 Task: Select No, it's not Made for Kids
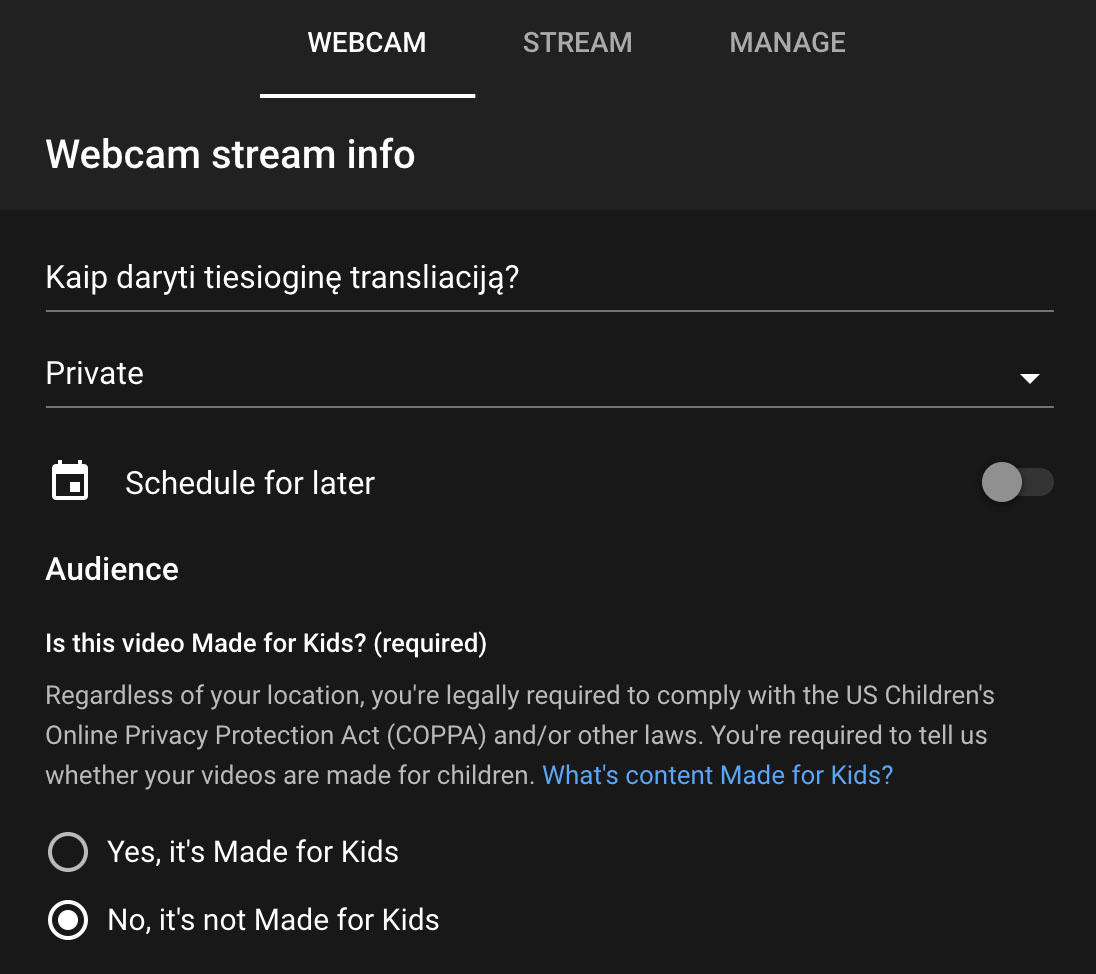pyautogui.click(x=68, y=919)
